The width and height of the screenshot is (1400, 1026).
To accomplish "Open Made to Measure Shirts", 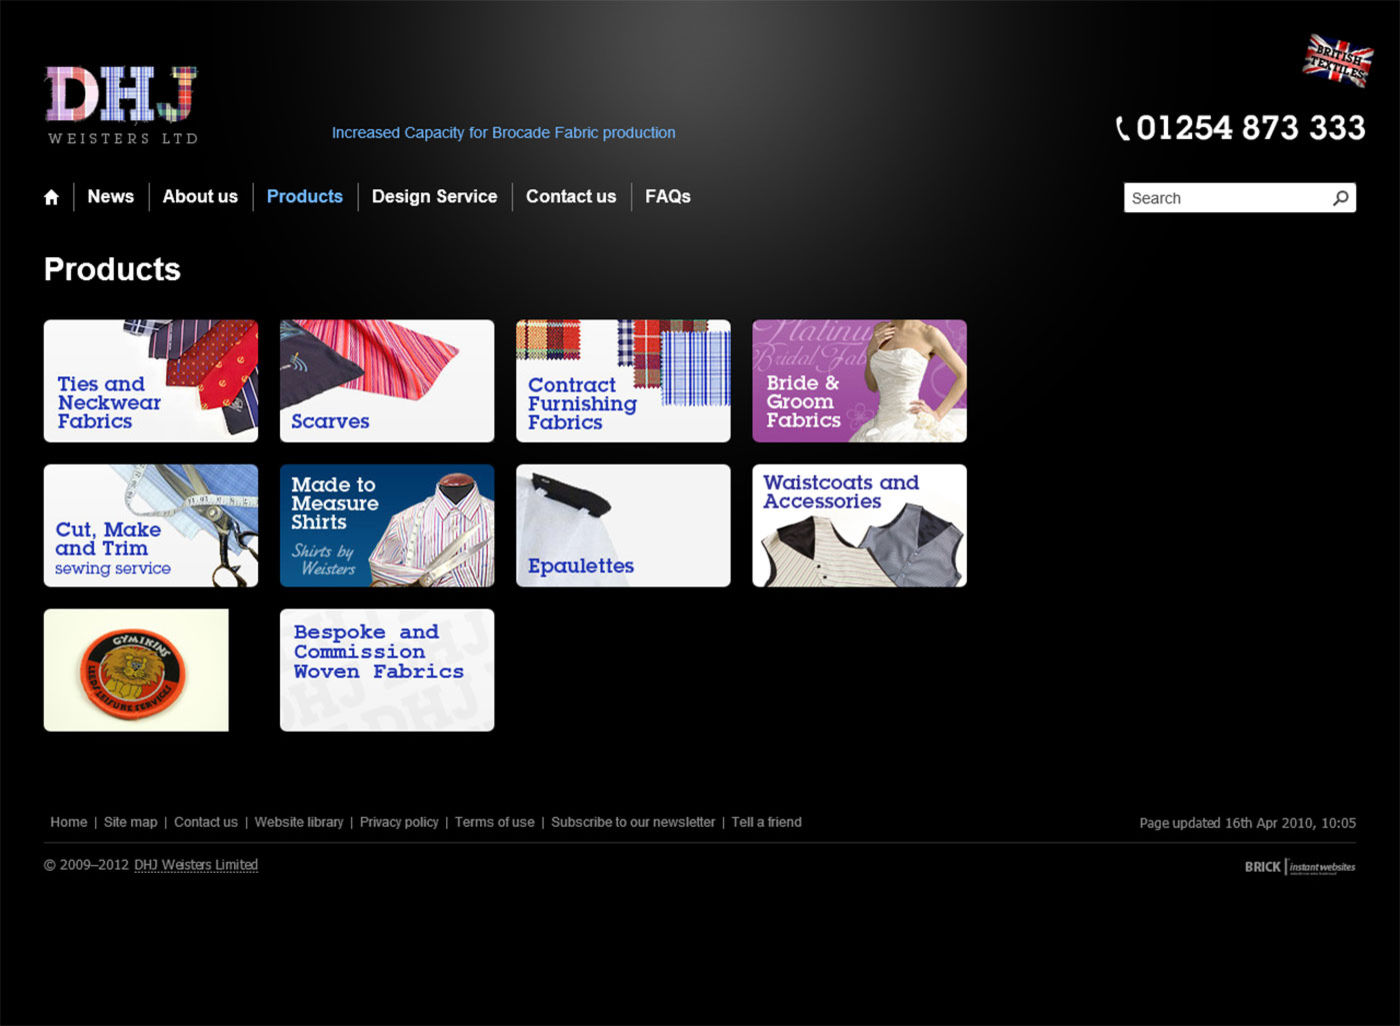I will tap(386, 525).
